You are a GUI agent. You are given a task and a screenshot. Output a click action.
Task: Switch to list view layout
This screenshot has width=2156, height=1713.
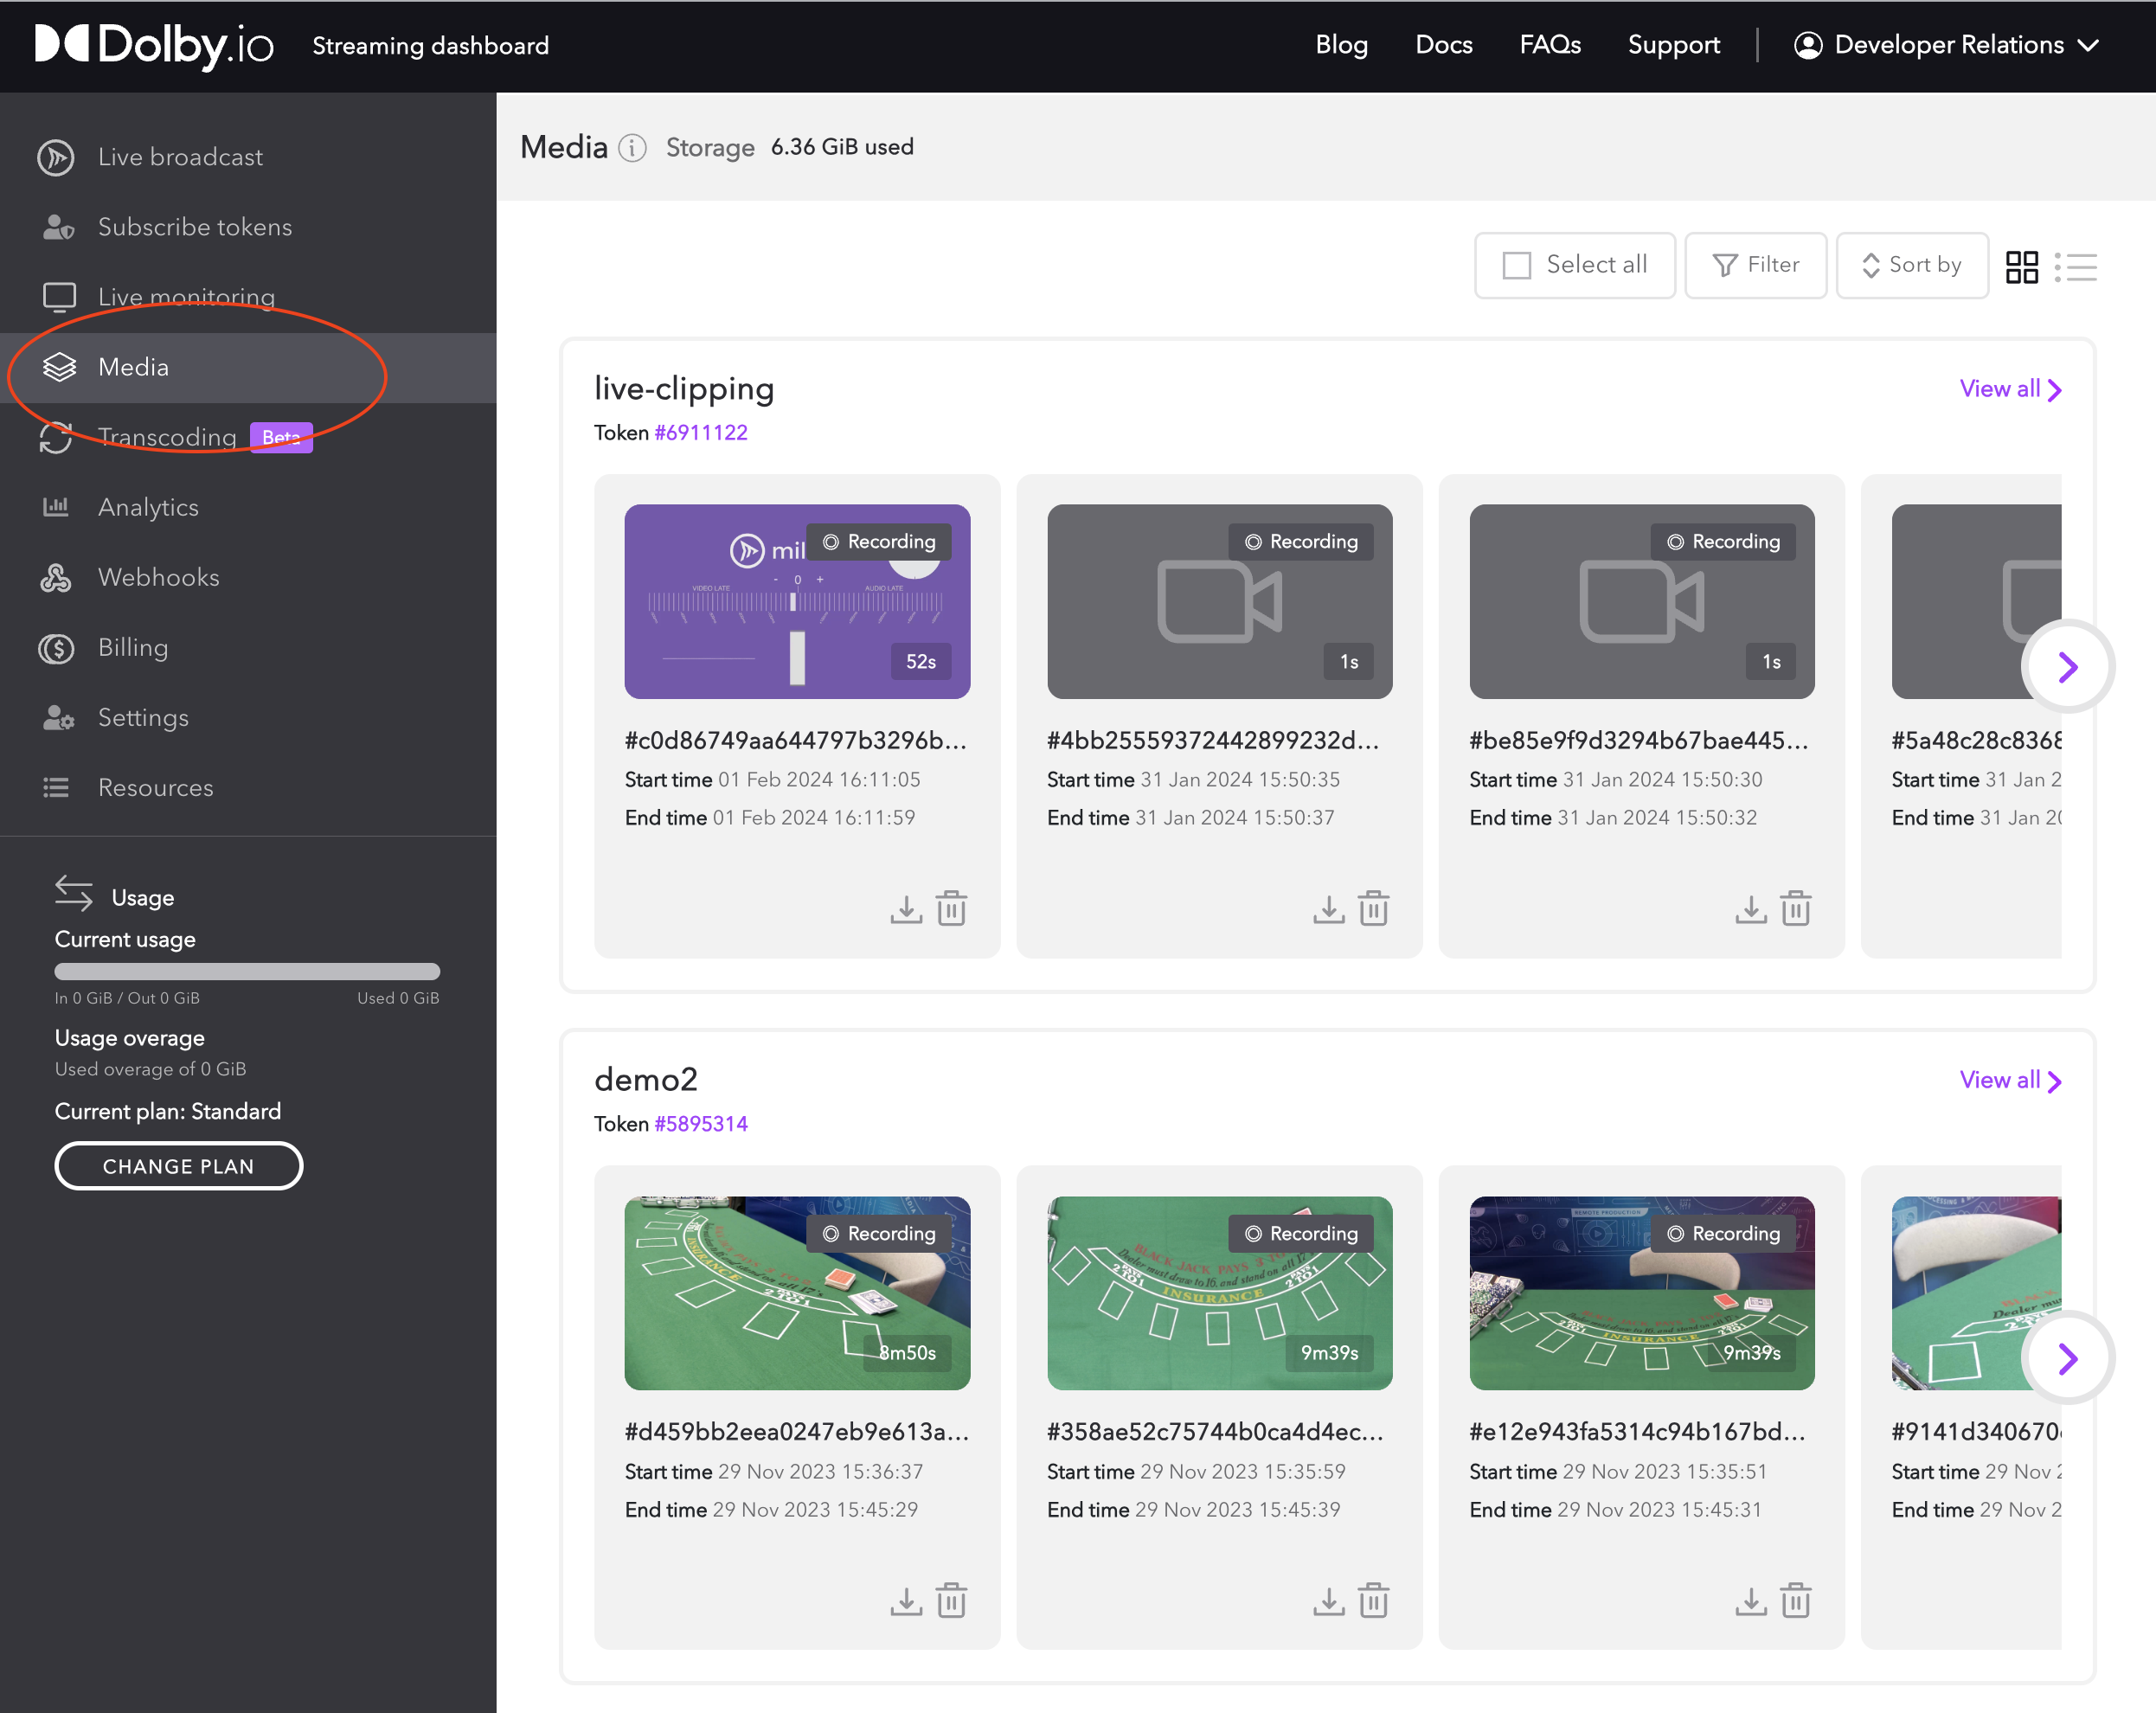click(x=2076, y=266)
